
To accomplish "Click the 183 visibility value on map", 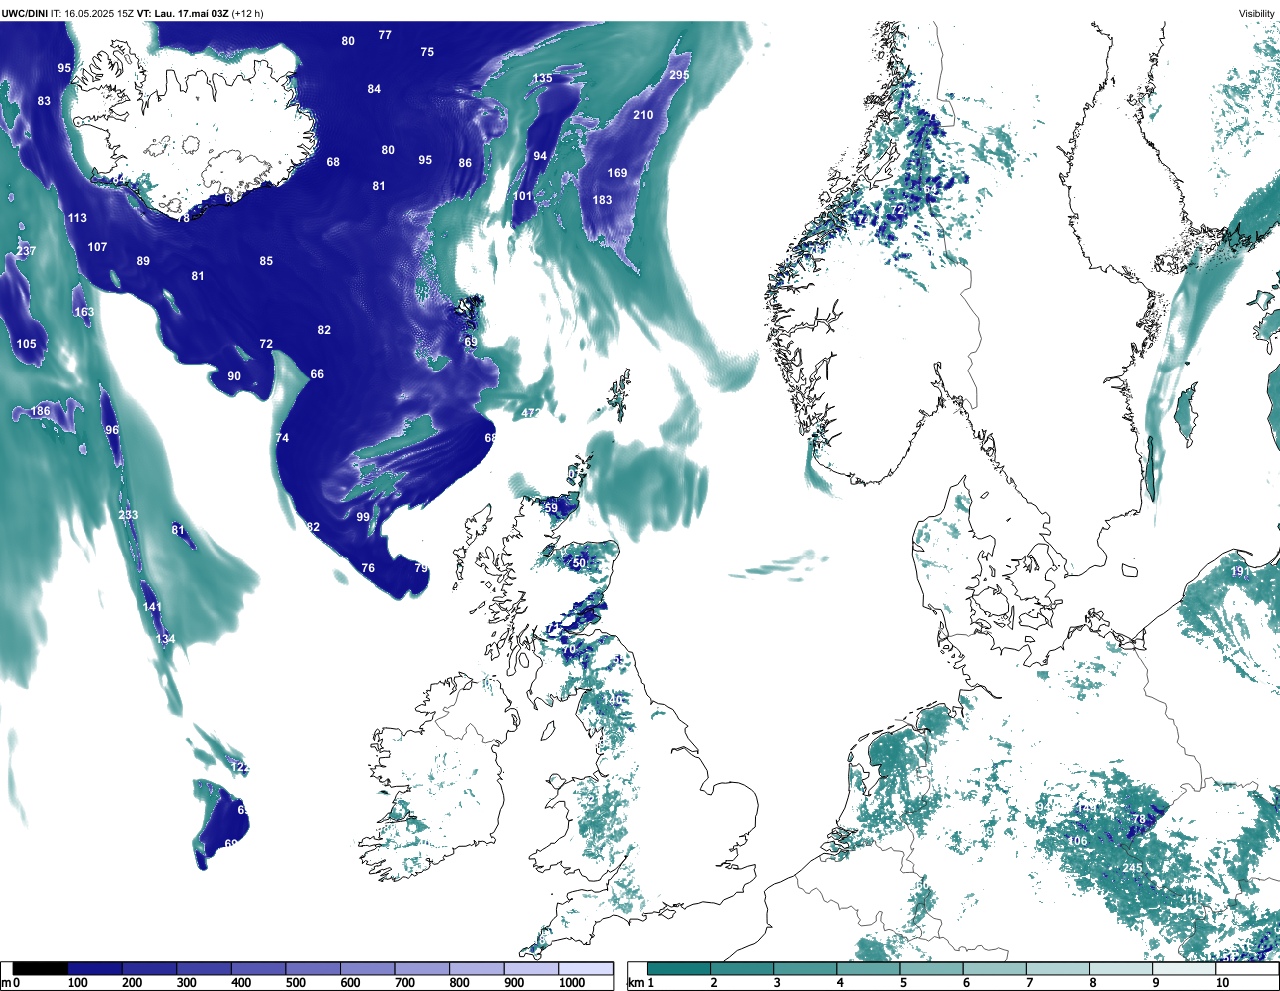I will coord(602,200).
